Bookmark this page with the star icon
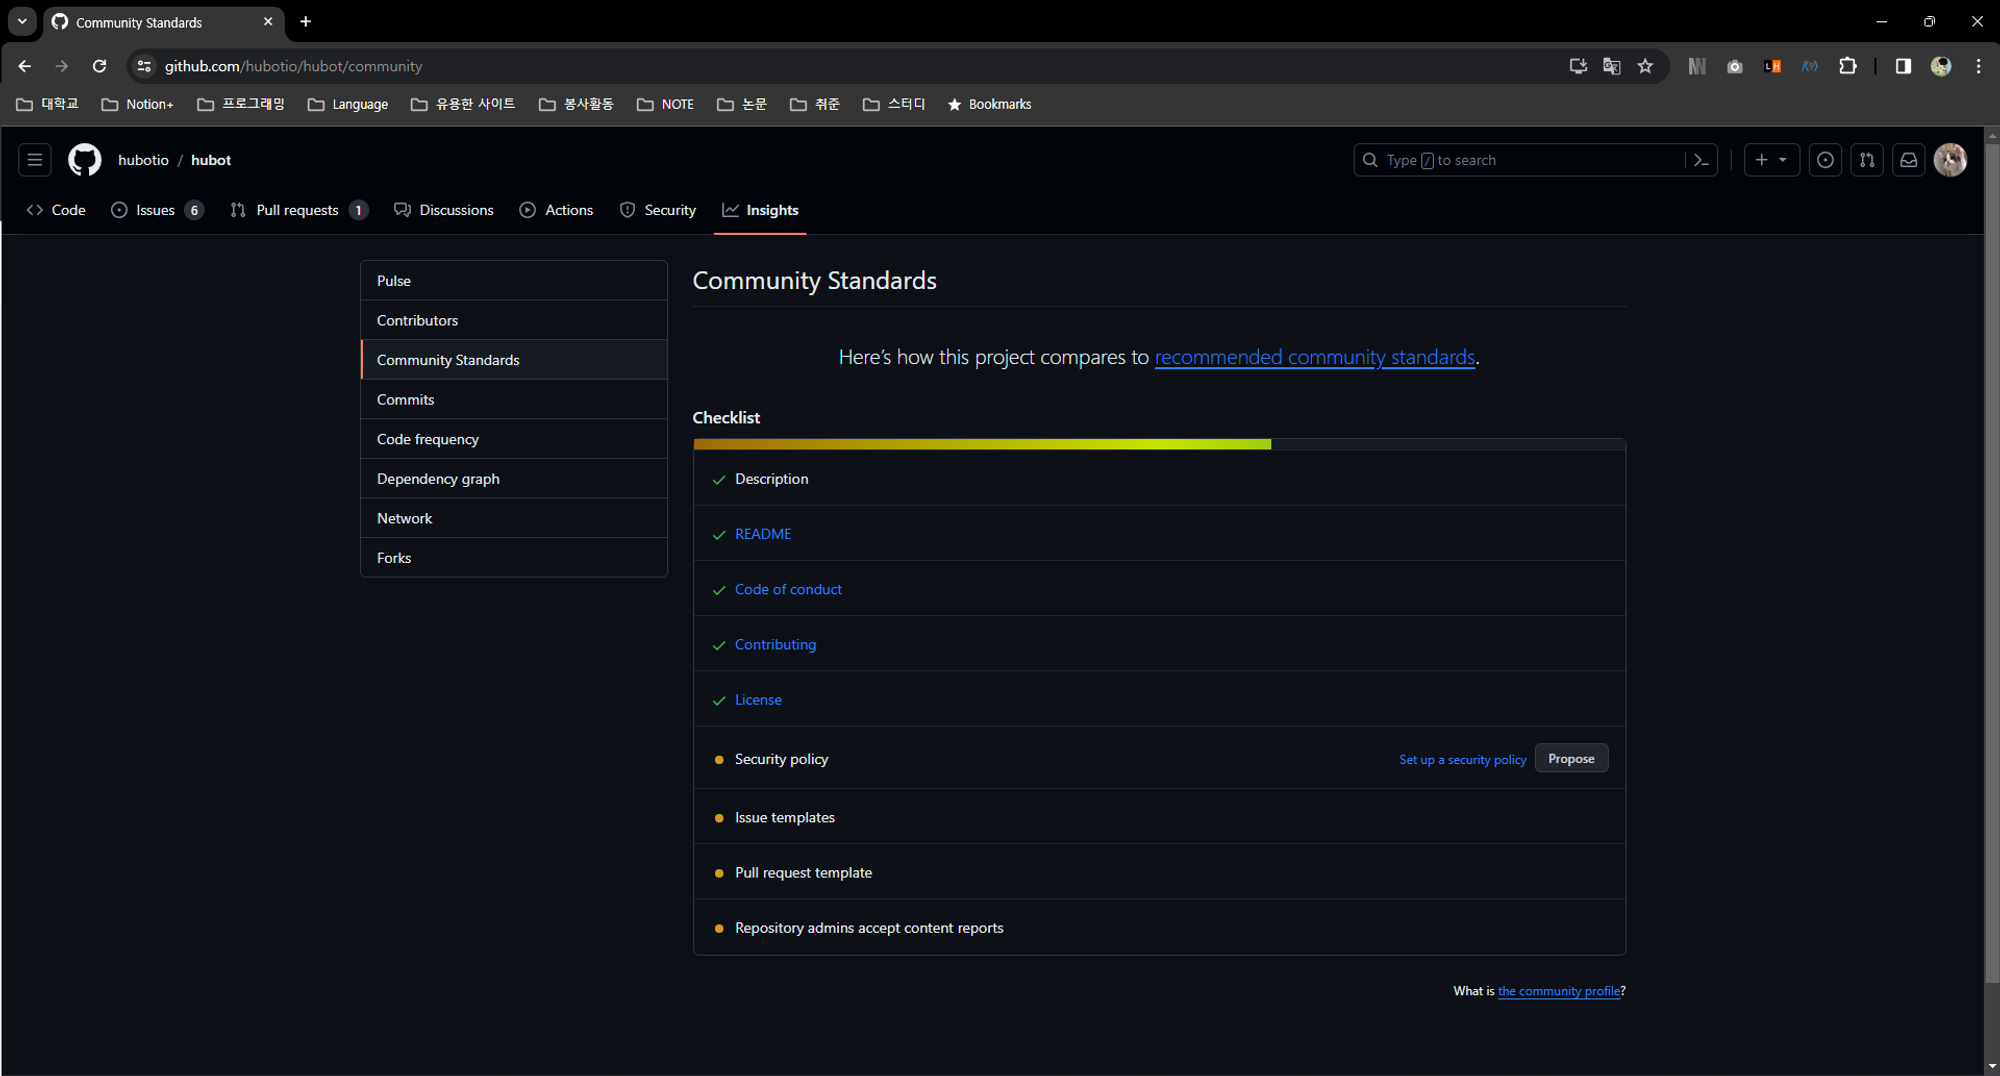The height and width of the screenshot is (1076, 2000). 1645,66
